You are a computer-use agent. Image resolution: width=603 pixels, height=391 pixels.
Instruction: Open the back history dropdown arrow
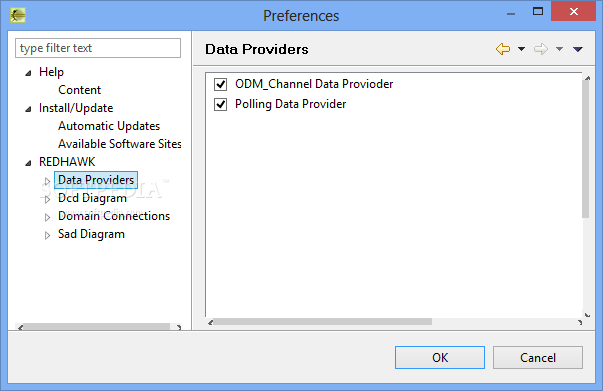pyautogui.click(x=521, y=49)
